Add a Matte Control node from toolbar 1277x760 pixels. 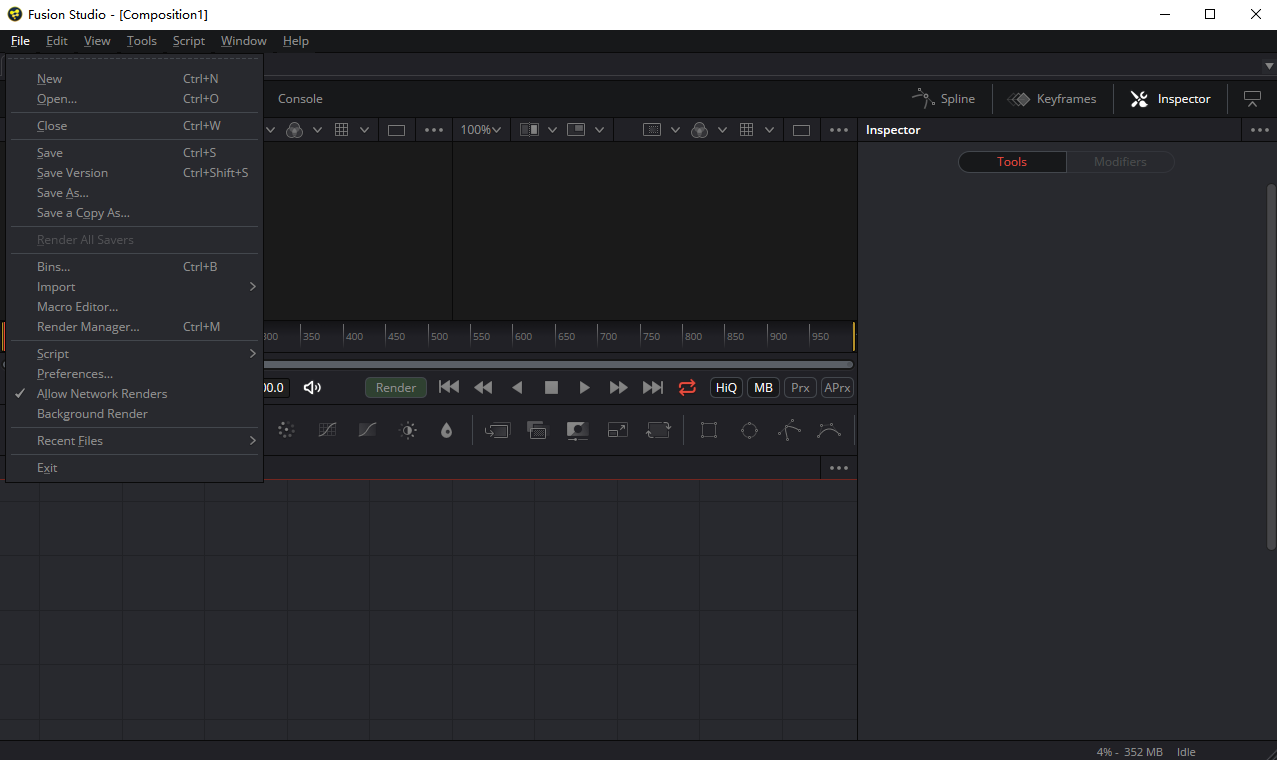577,430
